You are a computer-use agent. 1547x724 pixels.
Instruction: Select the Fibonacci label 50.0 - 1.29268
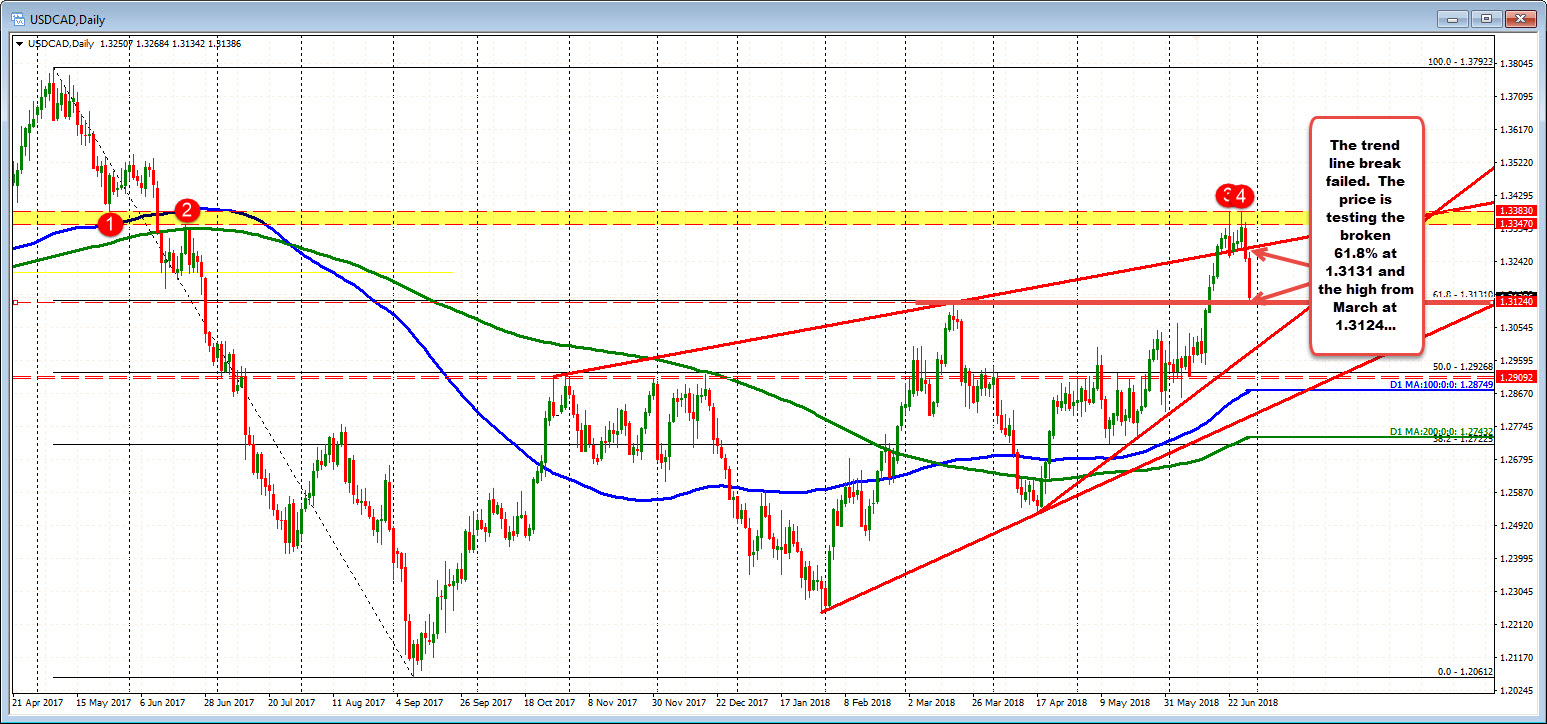[x=1463, y=367]
